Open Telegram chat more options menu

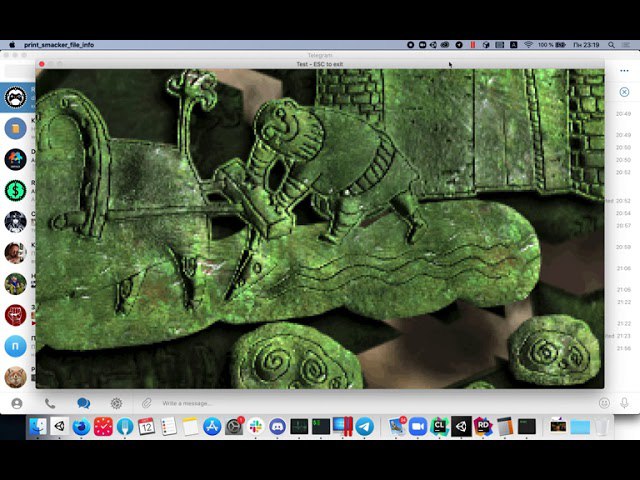tap(624, 71)
